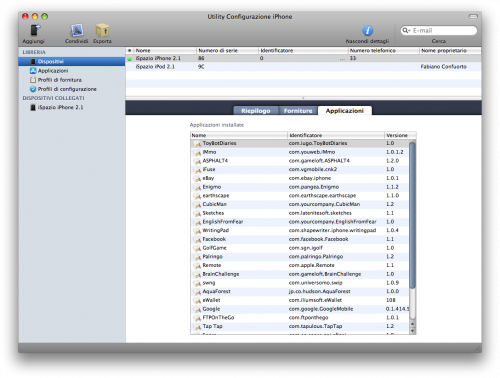Click the iMmo app icon

[197, 152]
